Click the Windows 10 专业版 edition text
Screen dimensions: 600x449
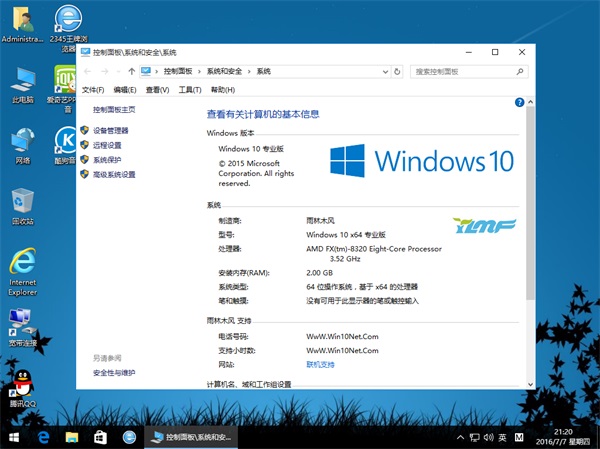251,149
